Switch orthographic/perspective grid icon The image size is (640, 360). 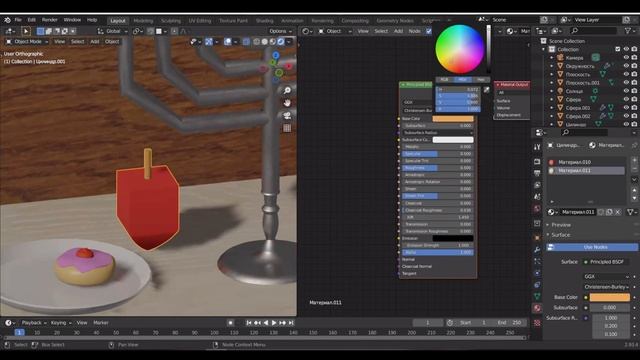(287, 128)
